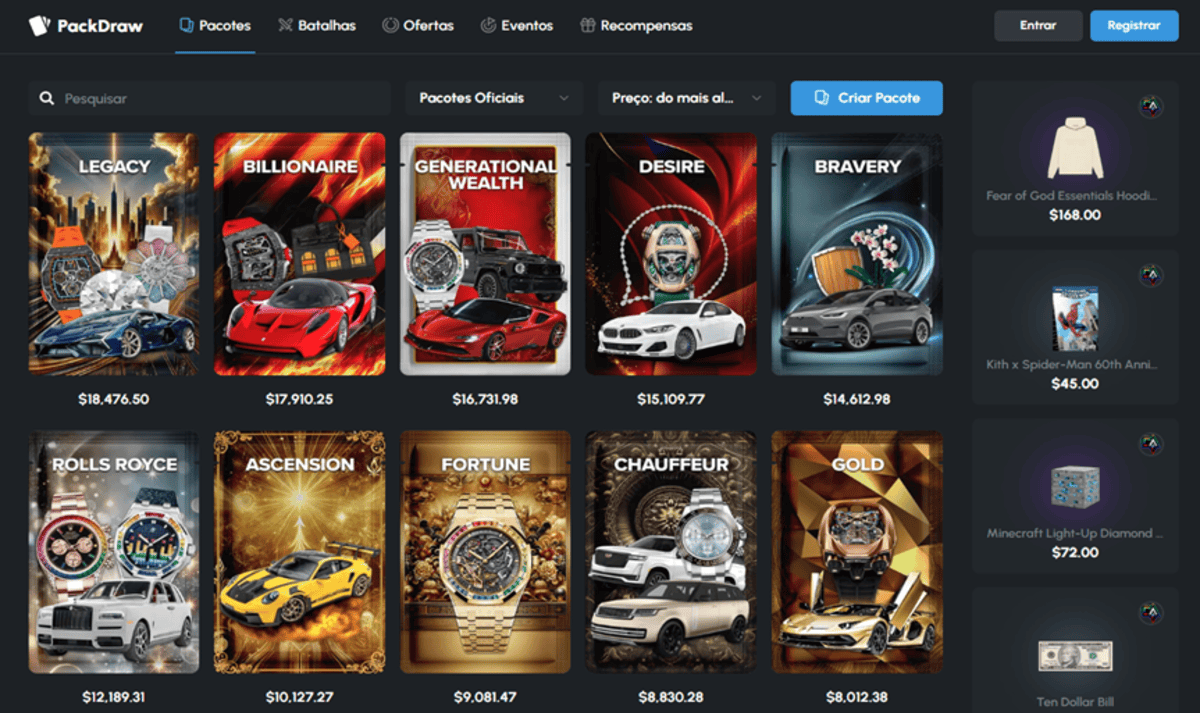
Task: Switch to the Eventos tab
Action: (517, 26)
